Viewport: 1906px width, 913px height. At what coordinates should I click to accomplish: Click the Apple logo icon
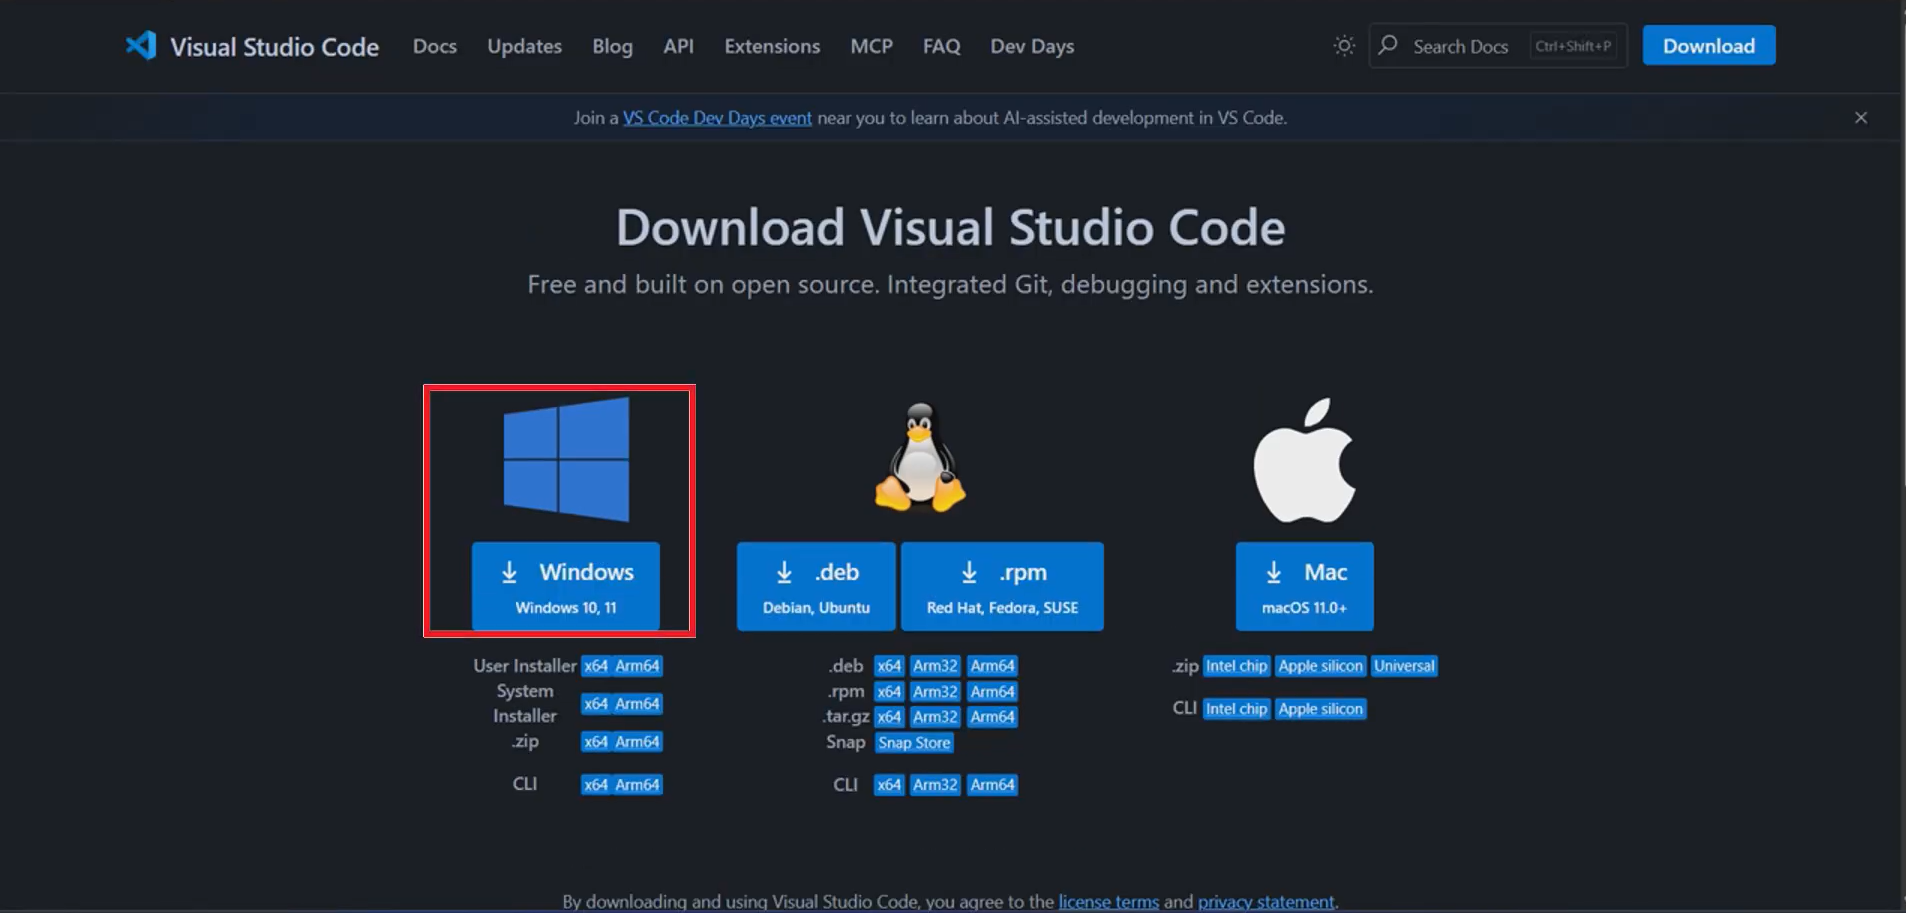(1304, 458)
